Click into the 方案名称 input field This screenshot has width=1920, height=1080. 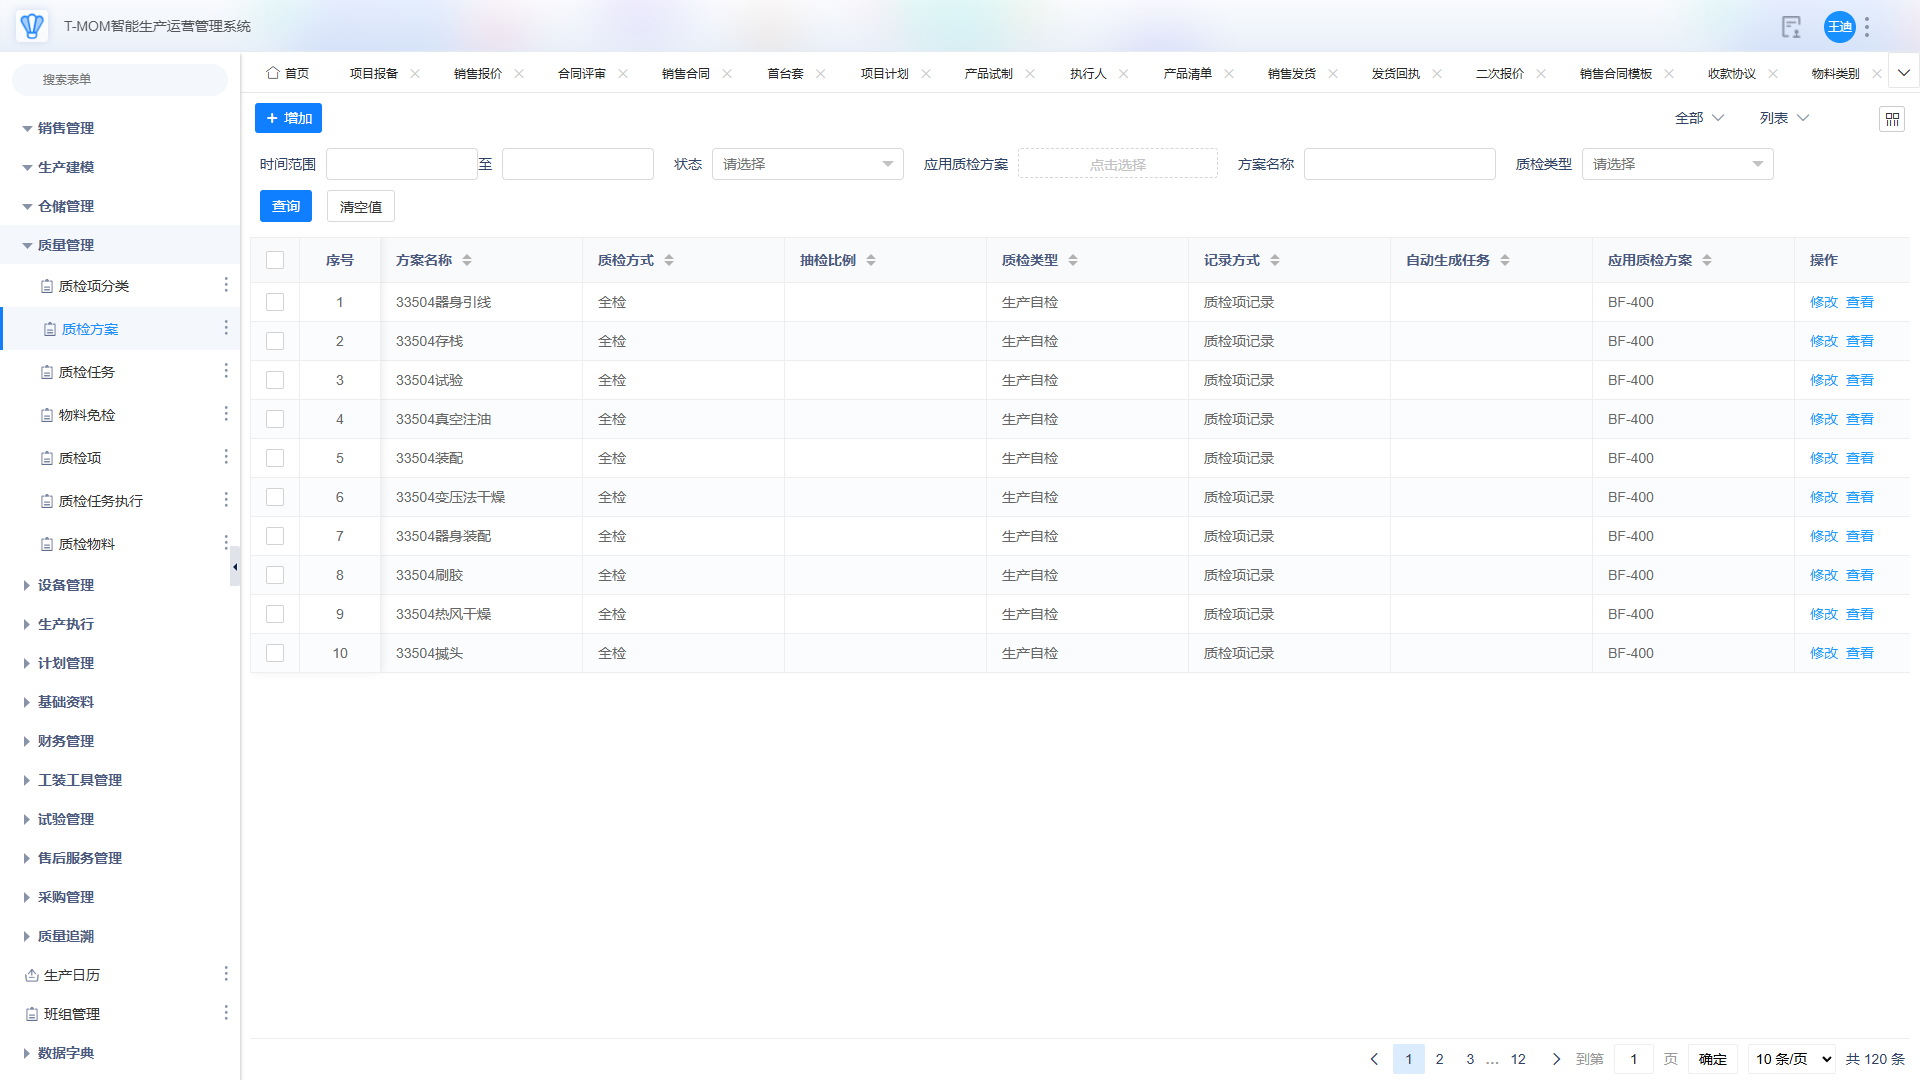[x=1399, y=164]
